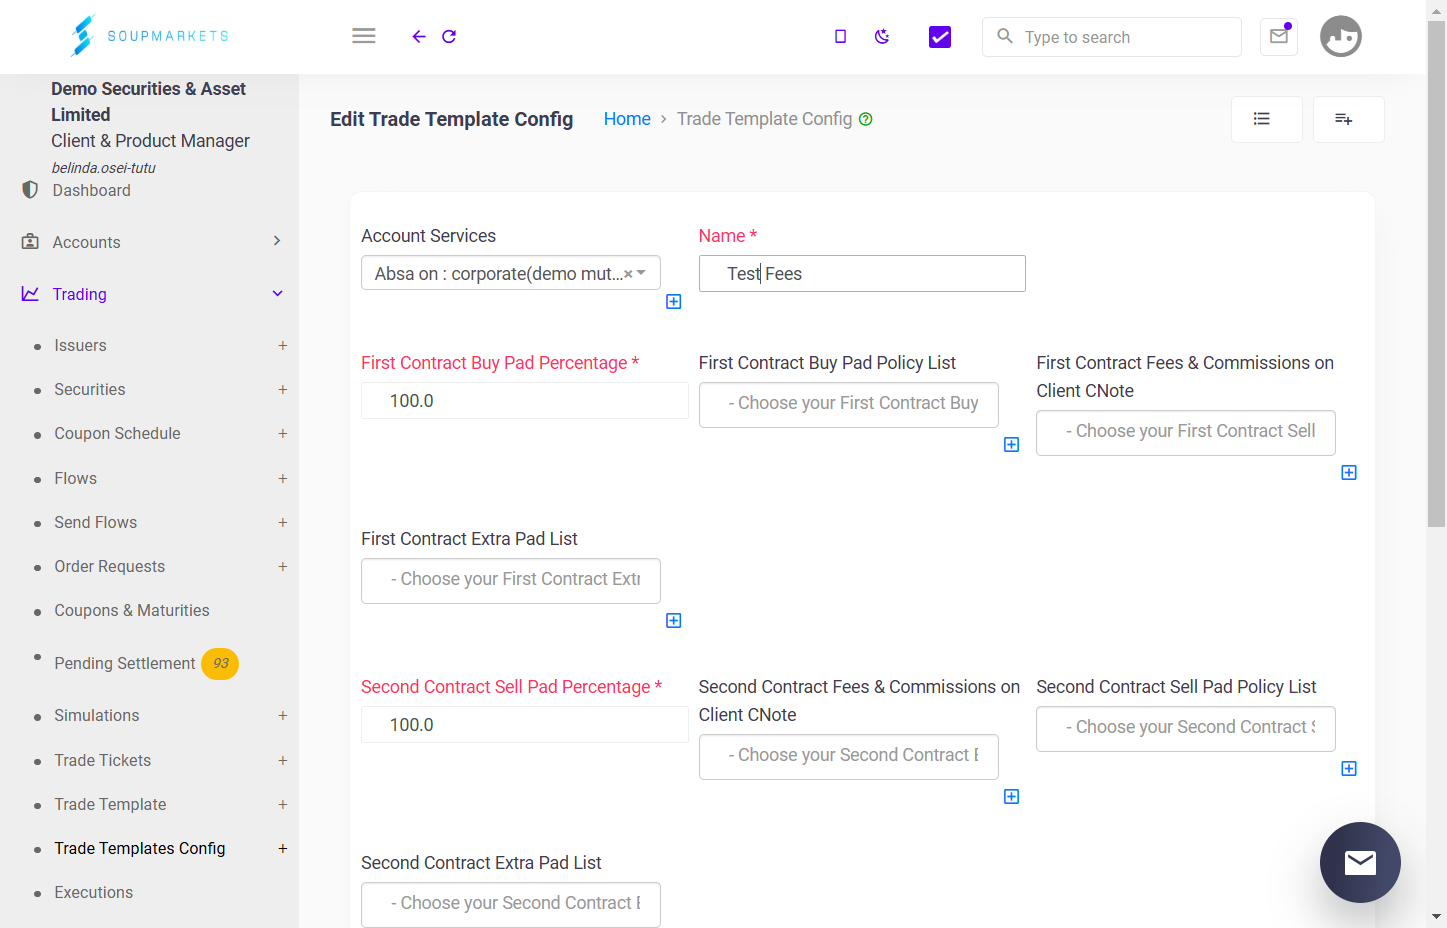Add new Account Services with plus icon

pos(674,302)
